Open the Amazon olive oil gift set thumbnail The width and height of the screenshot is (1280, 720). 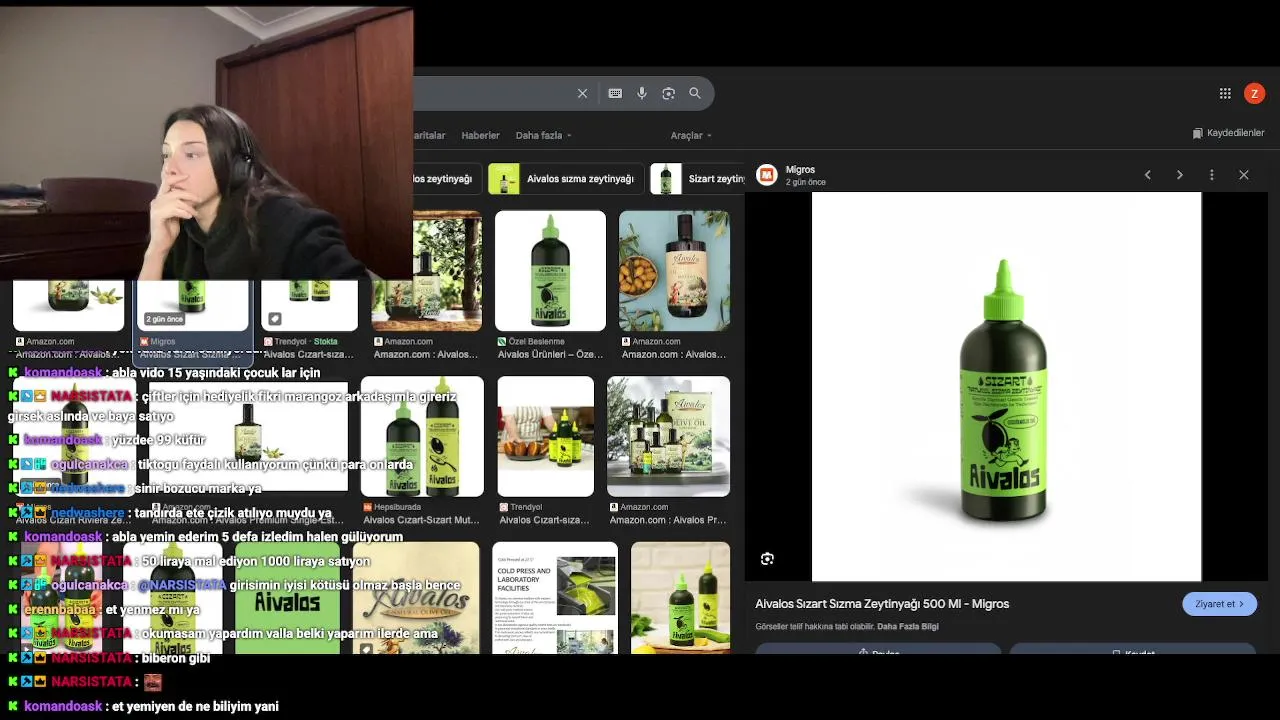[x=668, y=436]
